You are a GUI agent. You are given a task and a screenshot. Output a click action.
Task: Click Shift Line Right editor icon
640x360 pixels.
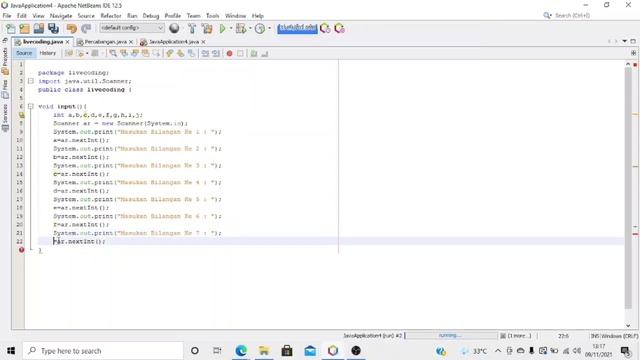[216, 53]
